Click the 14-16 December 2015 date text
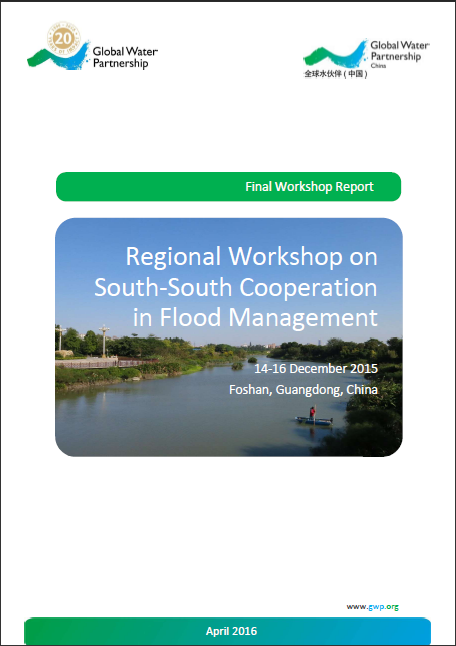The image size is (456, 646). click(316, 368)
